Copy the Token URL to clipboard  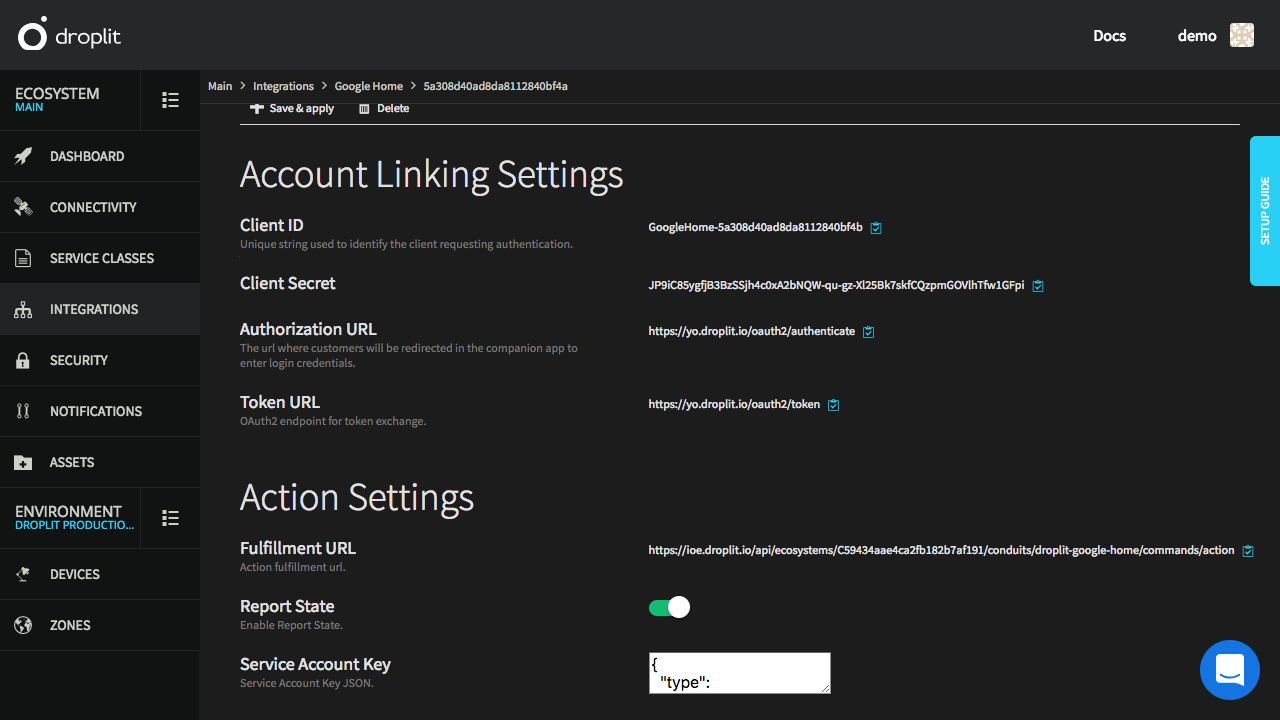[833, 405]
